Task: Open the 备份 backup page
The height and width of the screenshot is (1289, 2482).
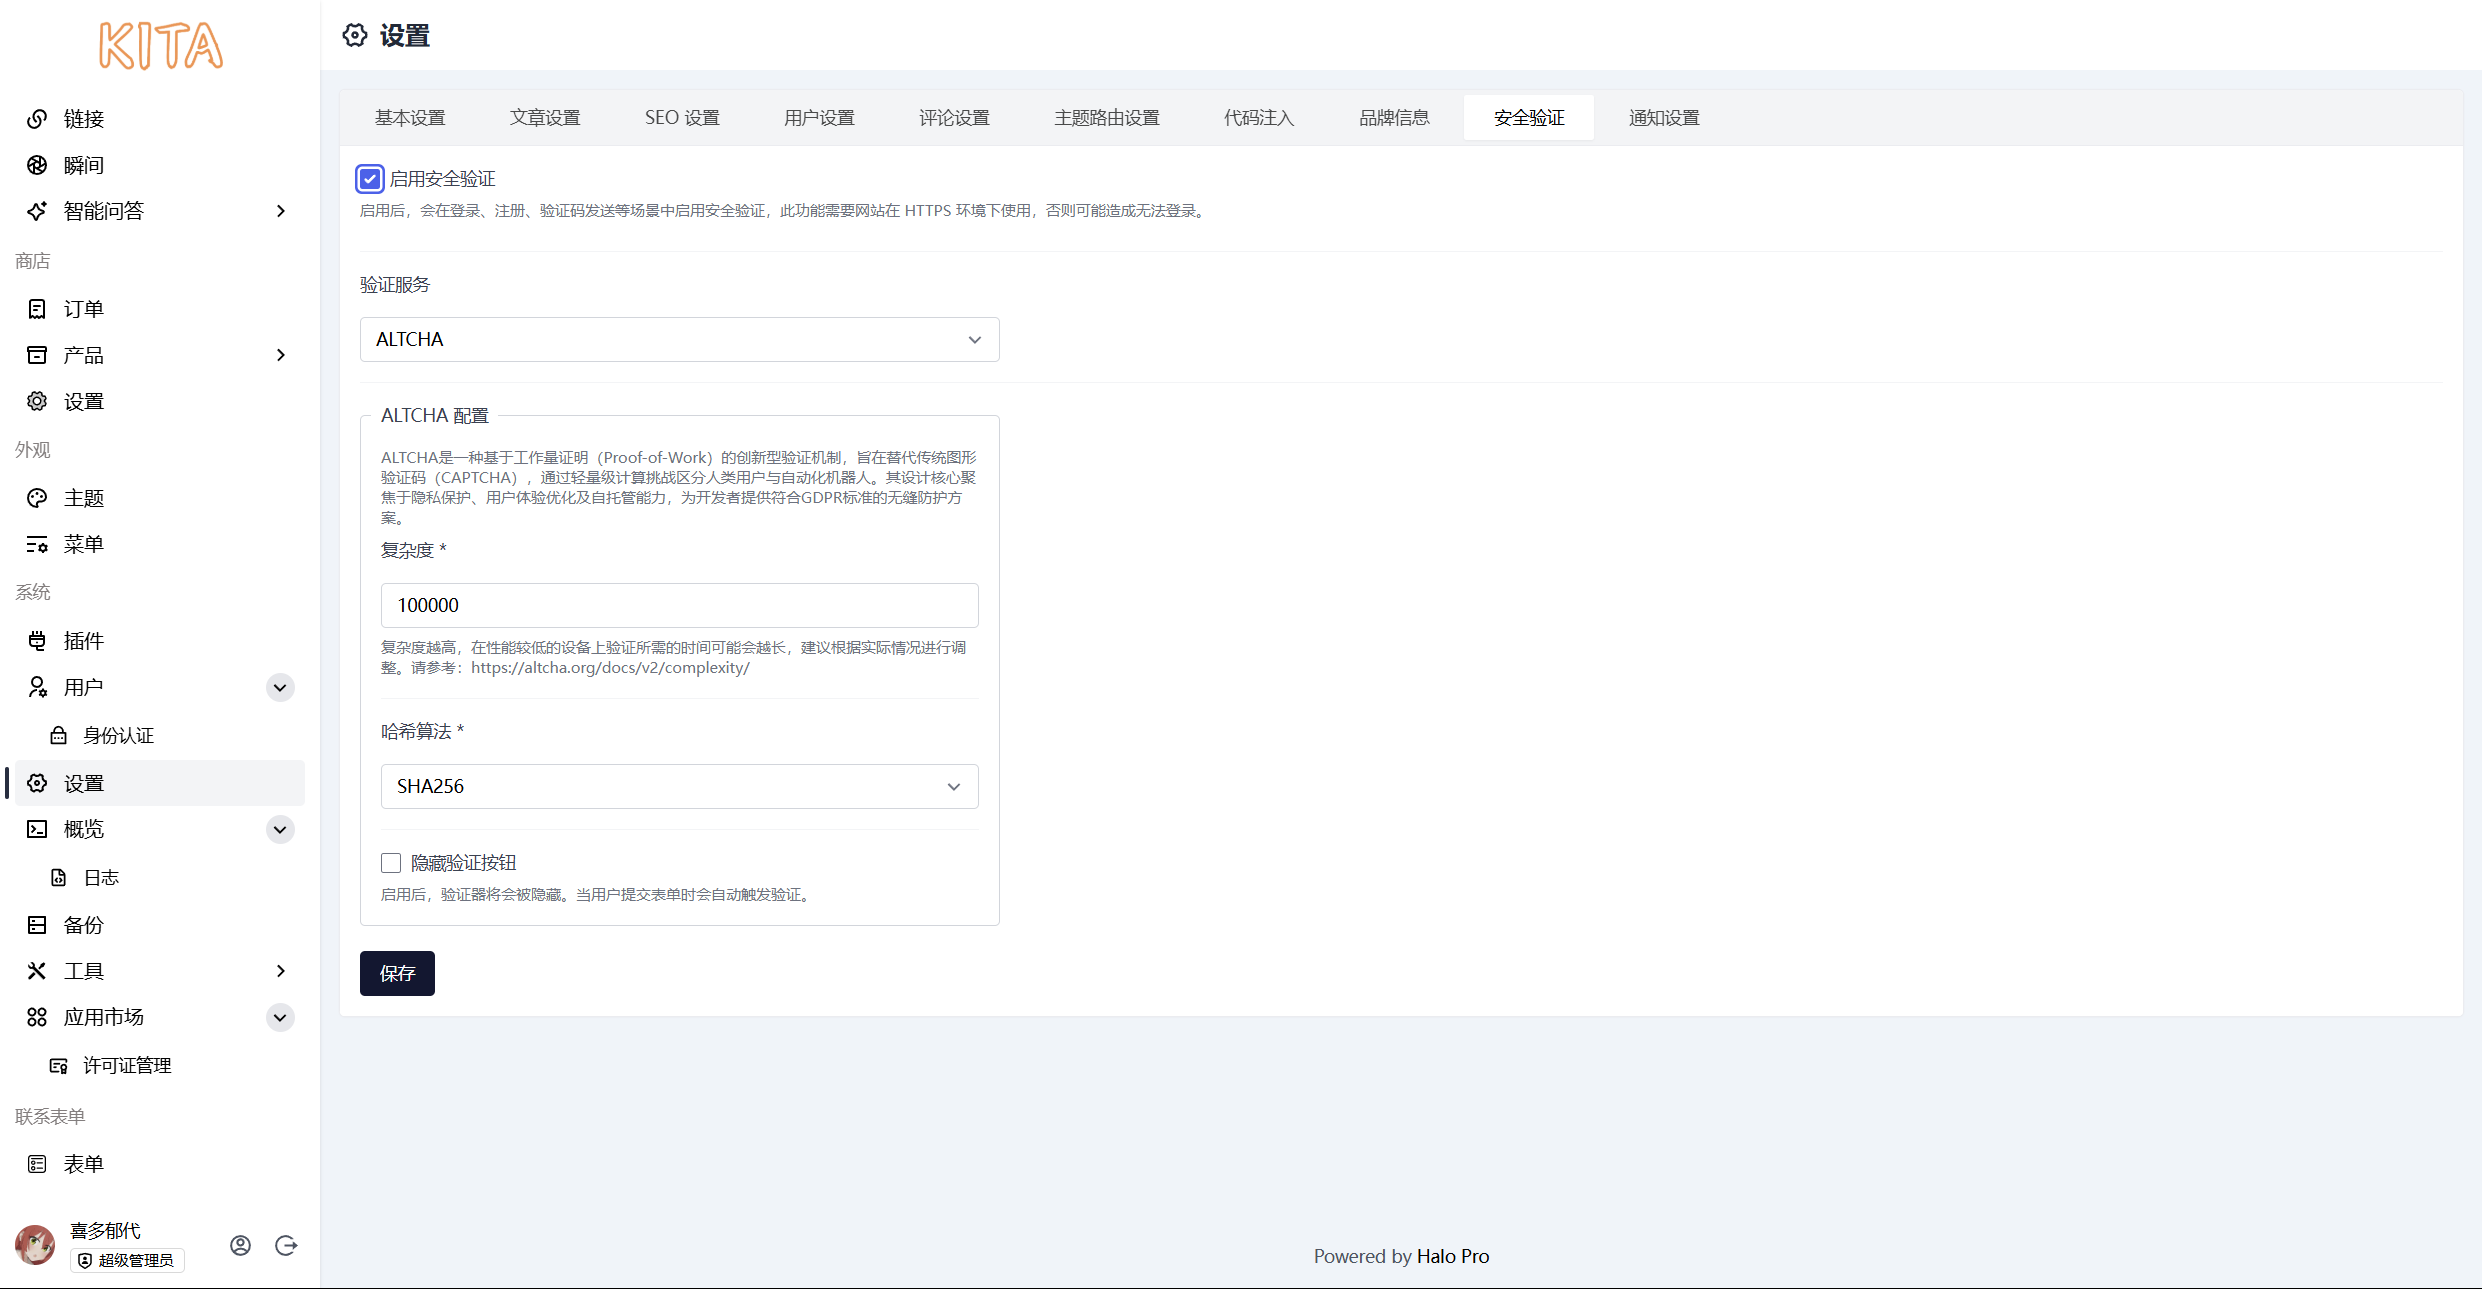Action: [x=84, y=925]
